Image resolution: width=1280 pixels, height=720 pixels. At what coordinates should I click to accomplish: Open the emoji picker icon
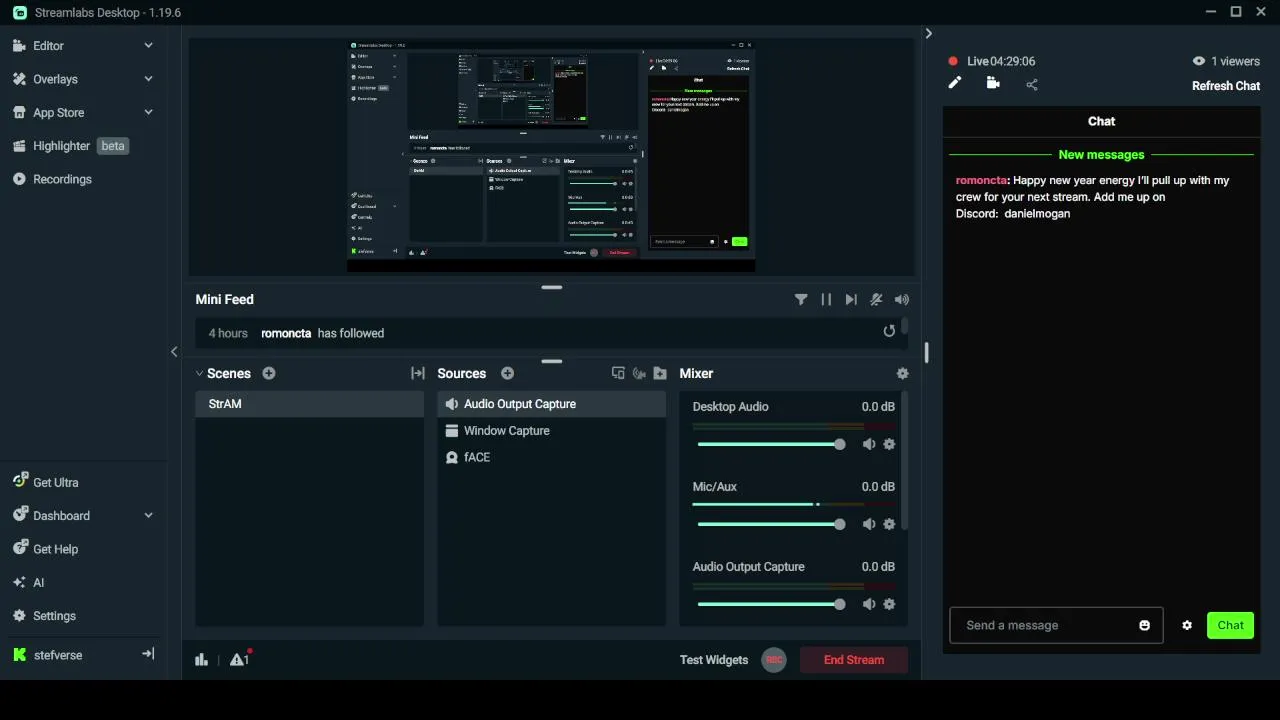click(1144, 625)
